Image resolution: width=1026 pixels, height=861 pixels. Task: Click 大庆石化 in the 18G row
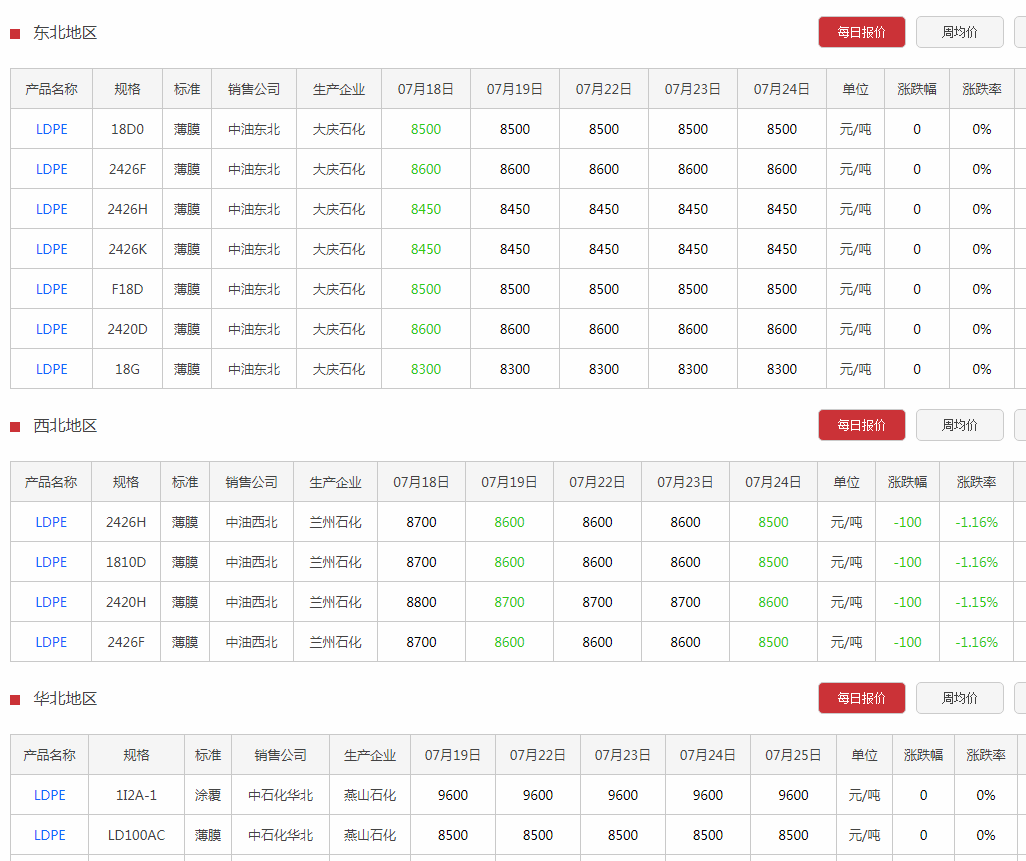point(339,369)
